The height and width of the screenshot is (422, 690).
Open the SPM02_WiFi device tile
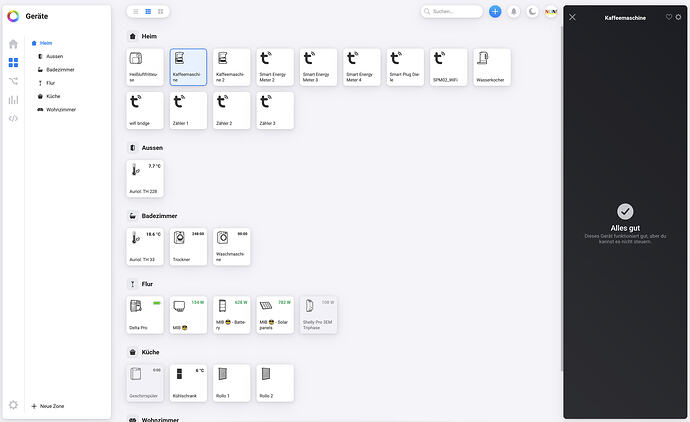(449, 67)
